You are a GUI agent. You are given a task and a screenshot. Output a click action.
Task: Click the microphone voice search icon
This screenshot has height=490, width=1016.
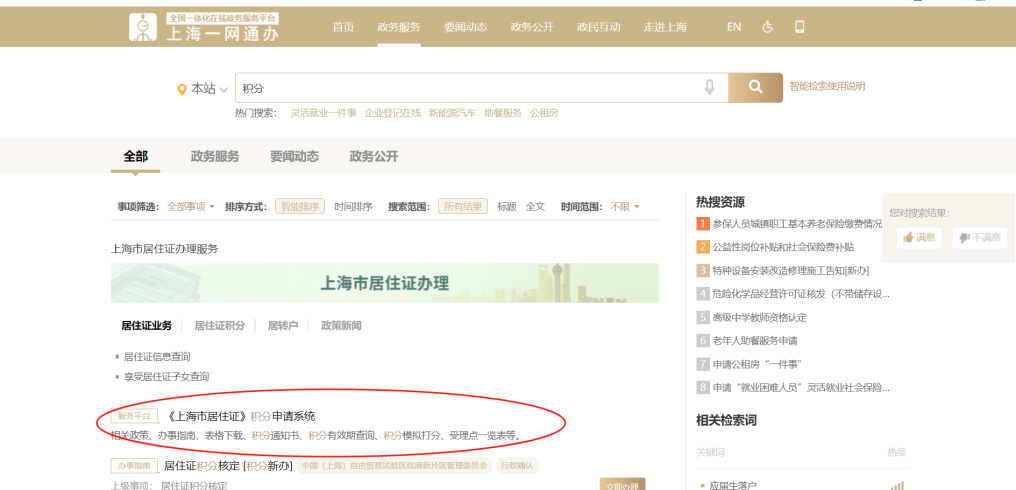[709, 88]
